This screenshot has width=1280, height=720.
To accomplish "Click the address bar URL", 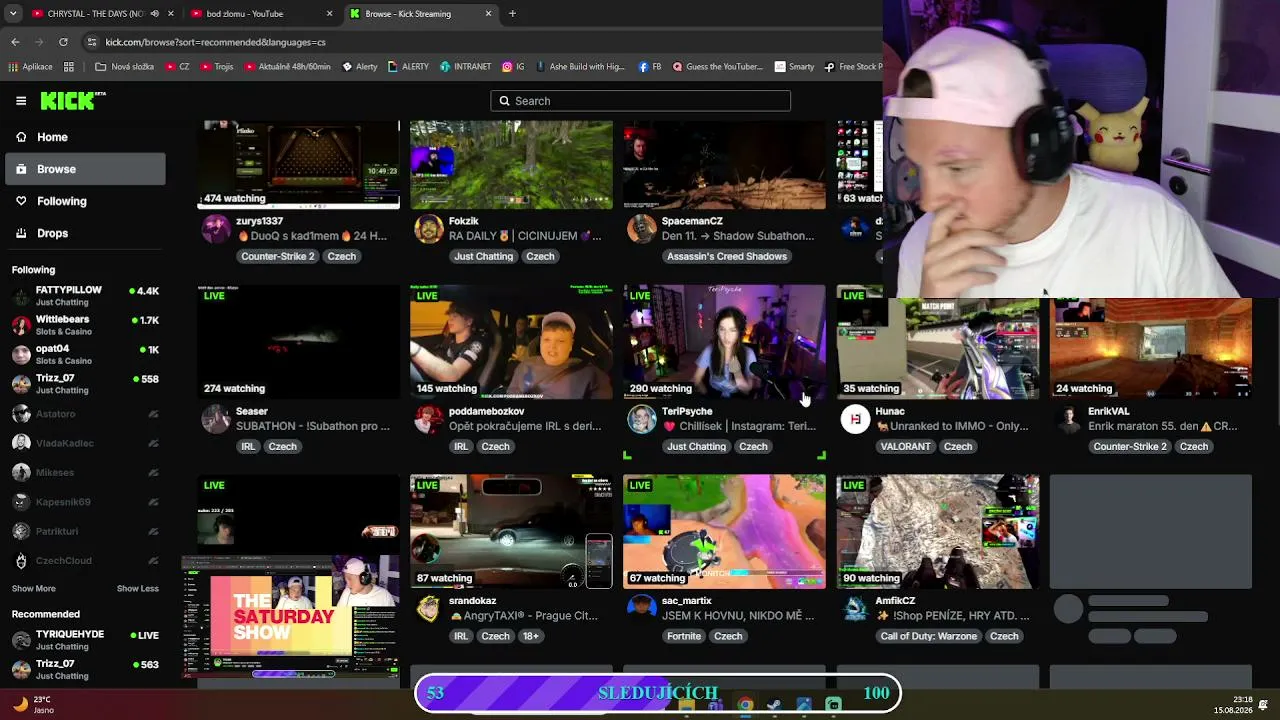I will [x=216, y=42].
